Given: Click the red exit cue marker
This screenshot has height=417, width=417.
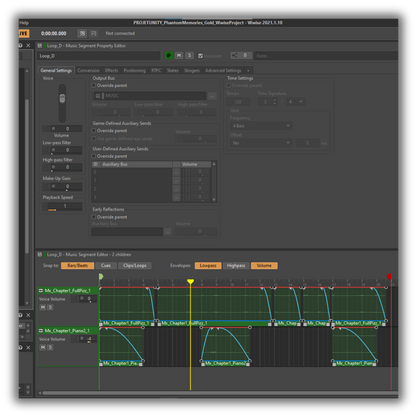Looking at the screenshot, I should pyautogui.click(x=389, y=276).
